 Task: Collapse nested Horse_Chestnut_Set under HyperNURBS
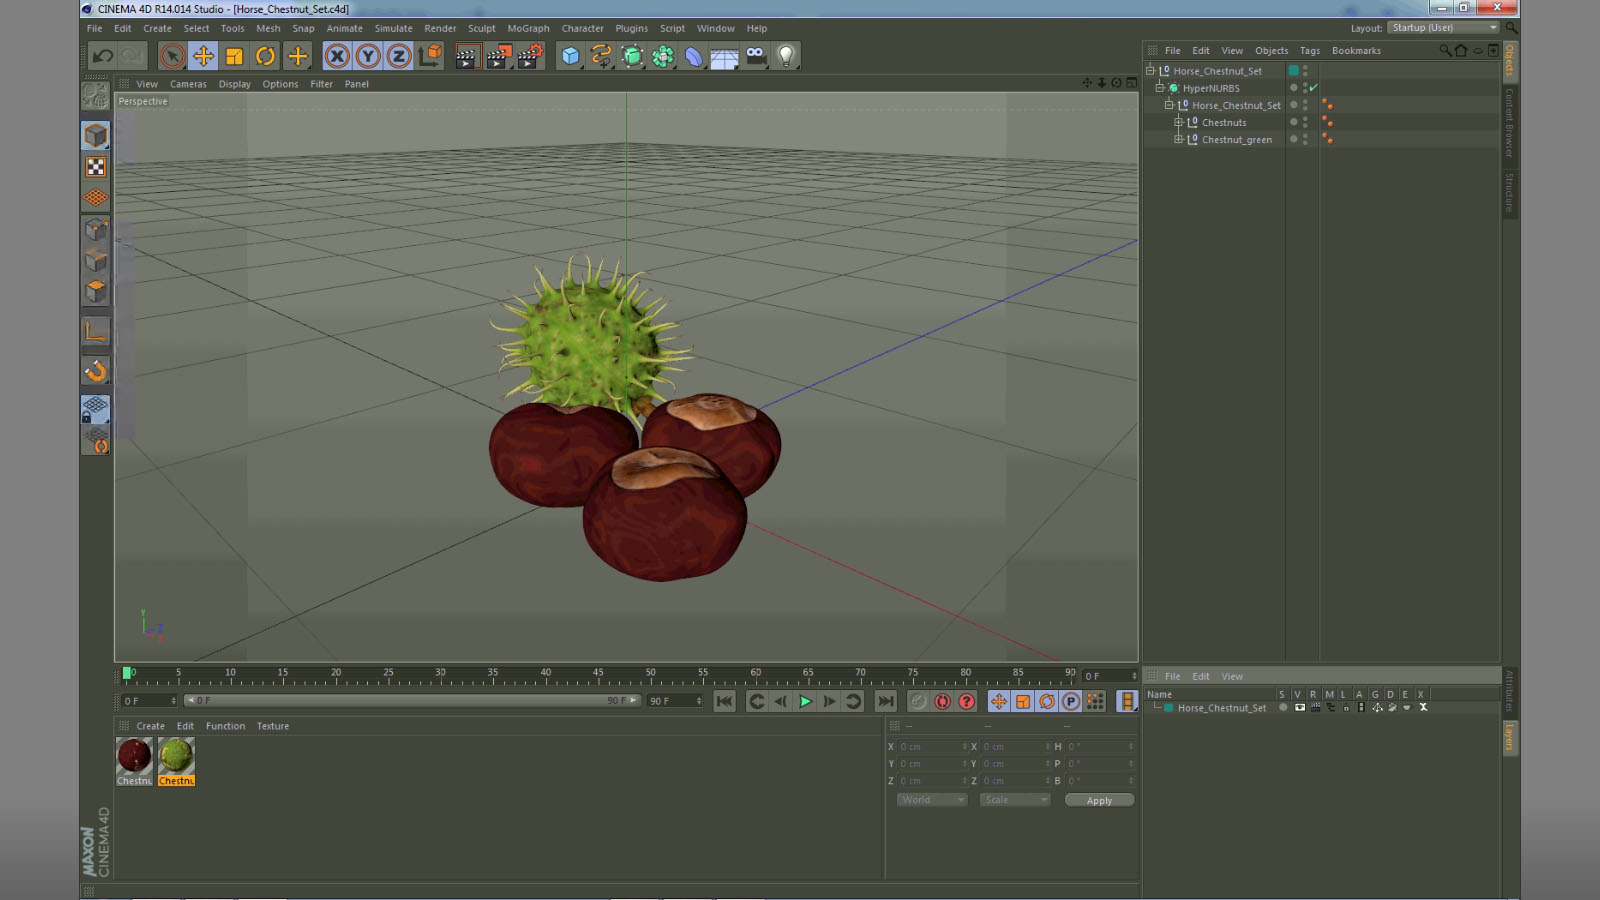(x=1168, y=105)
